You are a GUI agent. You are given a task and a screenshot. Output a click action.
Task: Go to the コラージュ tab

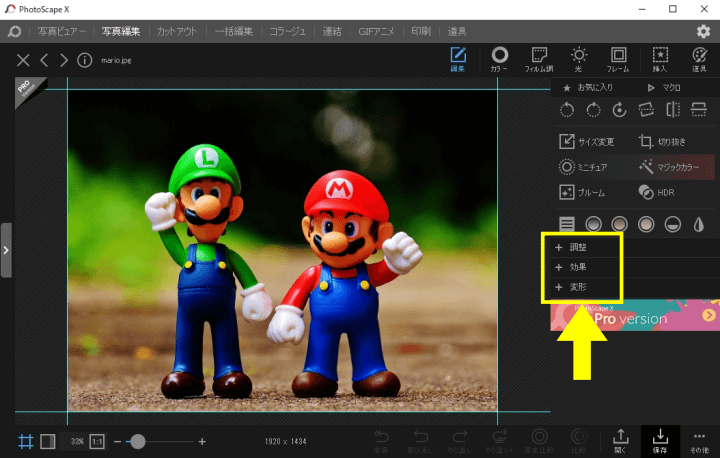287,31
